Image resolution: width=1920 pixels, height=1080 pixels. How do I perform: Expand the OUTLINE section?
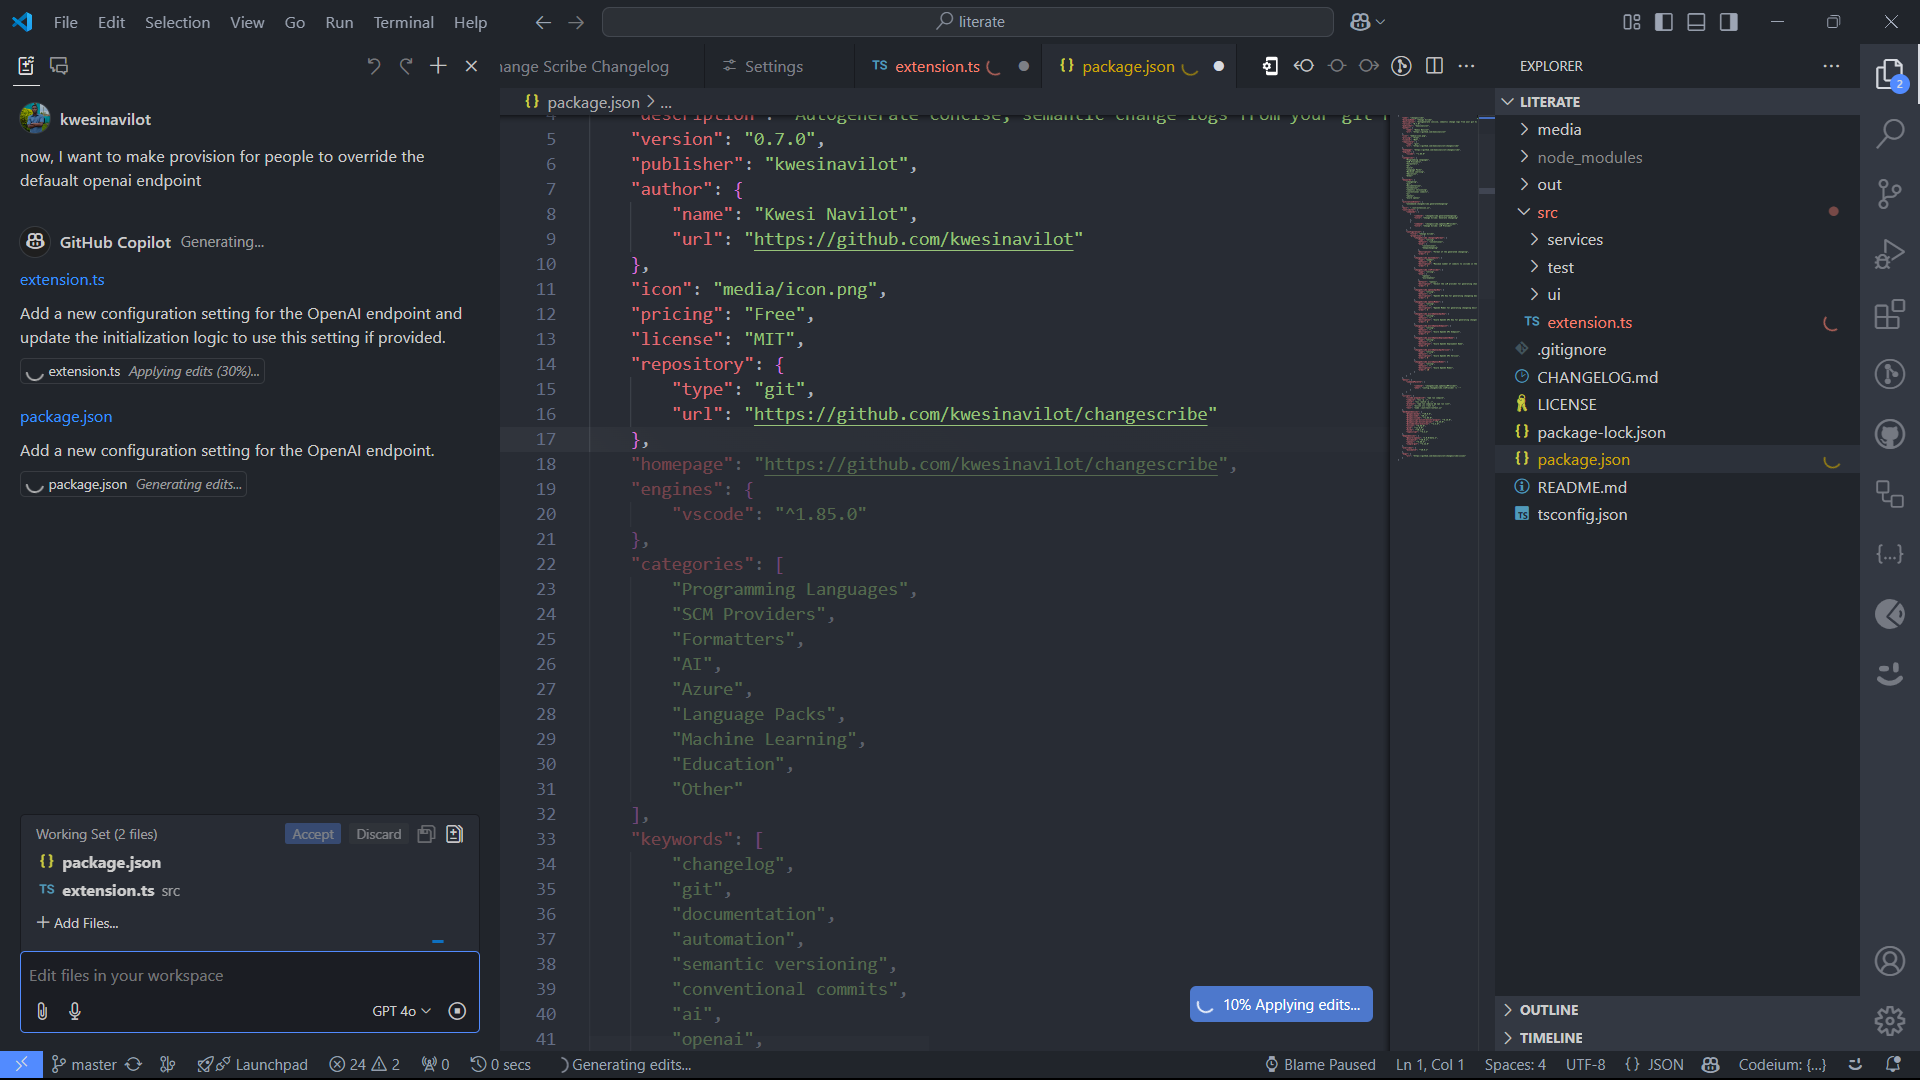[x=1548, y=1010]
